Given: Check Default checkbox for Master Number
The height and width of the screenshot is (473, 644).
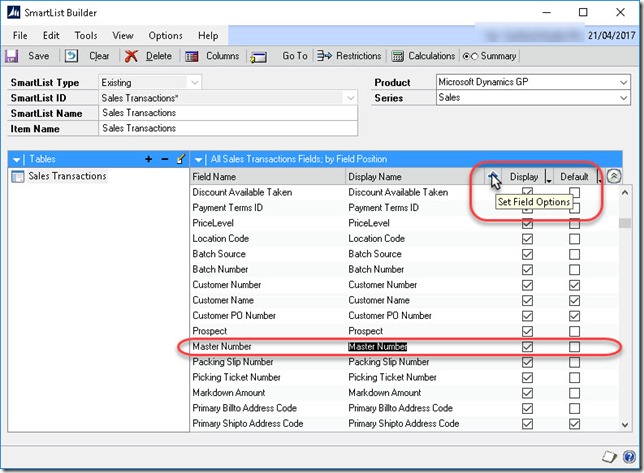Looking at the screenshot, I should [575, 347].
